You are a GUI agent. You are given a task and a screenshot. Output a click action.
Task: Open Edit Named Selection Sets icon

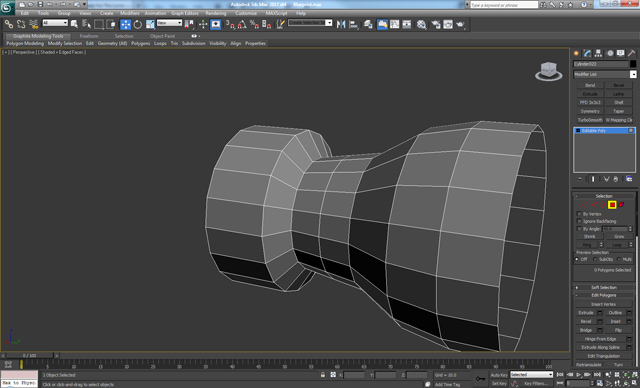click(x=280, y=24)
